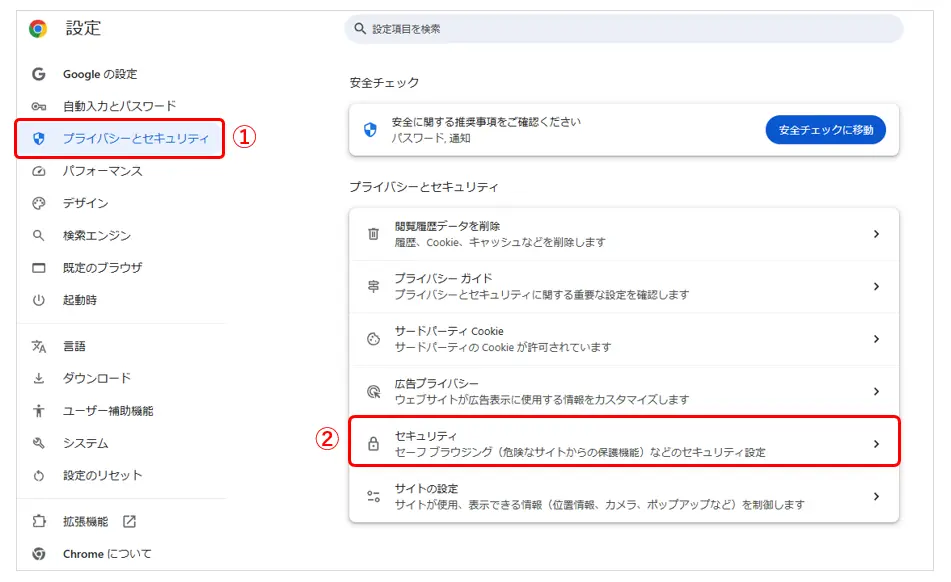951x582 pixels.
Task: Select プライバシーとセキュリティ in the sidebar
Action: (x=135, y=138)
